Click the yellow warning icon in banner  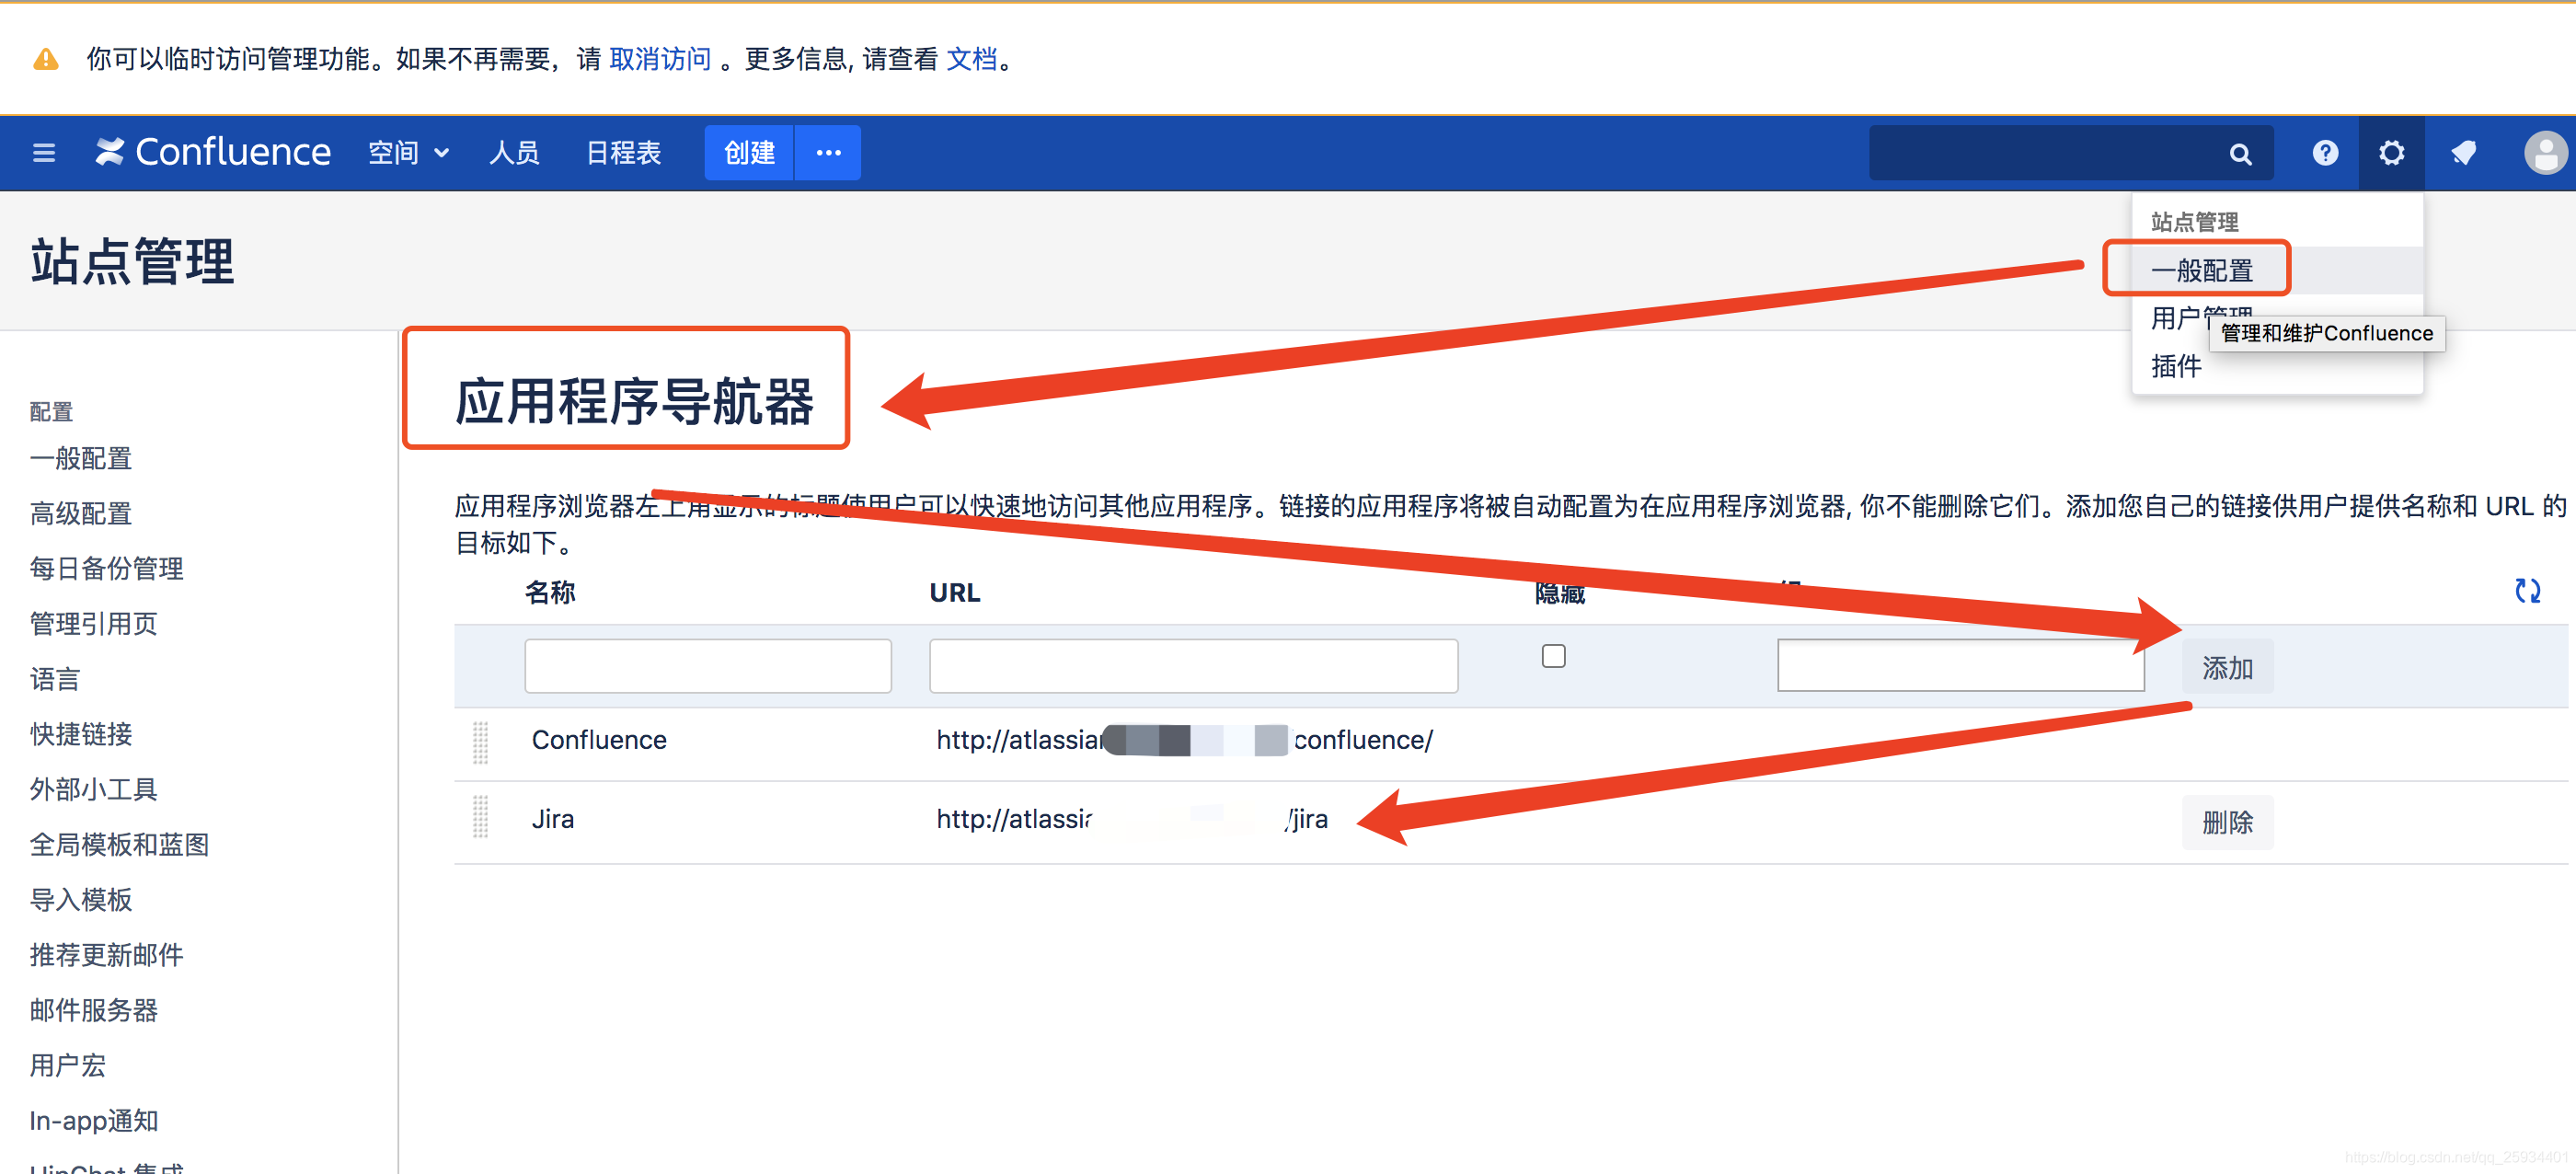46,60
